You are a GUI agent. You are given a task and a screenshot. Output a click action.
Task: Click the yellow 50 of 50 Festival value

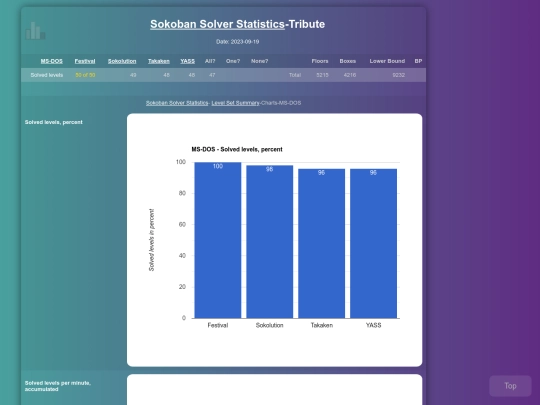85,75
